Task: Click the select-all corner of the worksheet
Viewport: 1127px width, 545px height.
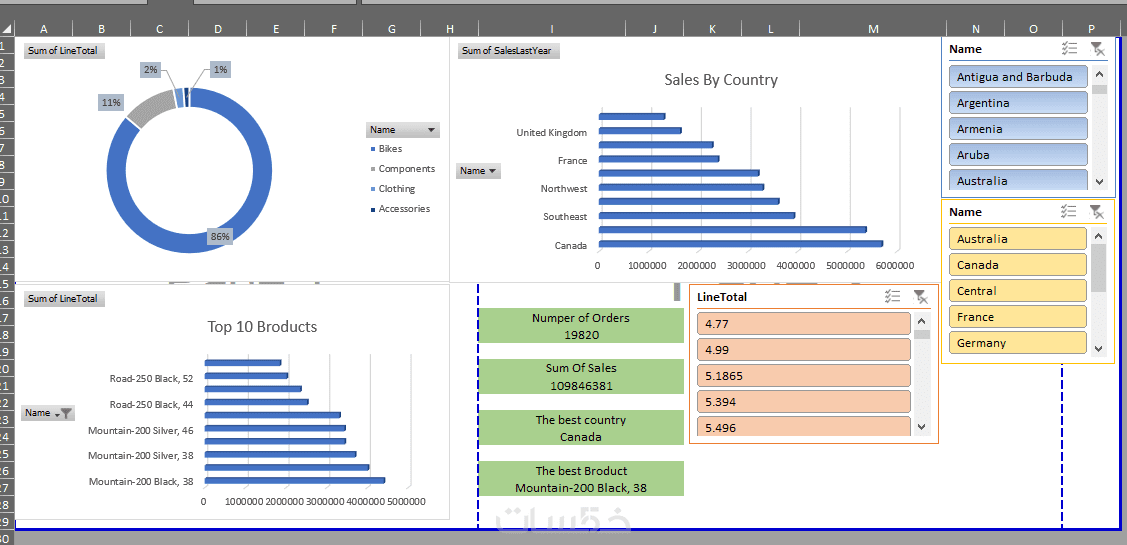Action: 7,29
